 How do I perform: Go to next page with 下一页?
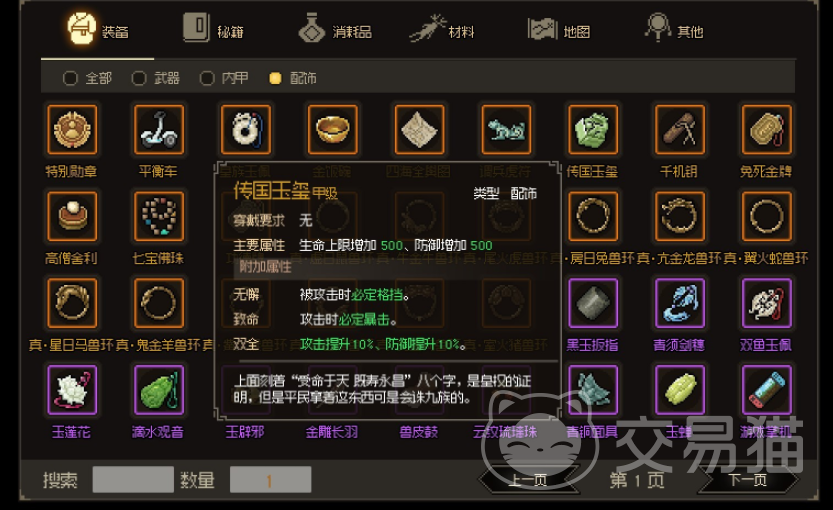pos(747,480)
